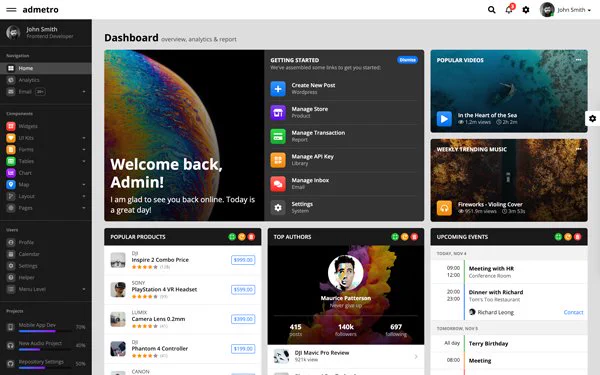Click the orange reload button on Upcoming Events

[x=568, y=237]
